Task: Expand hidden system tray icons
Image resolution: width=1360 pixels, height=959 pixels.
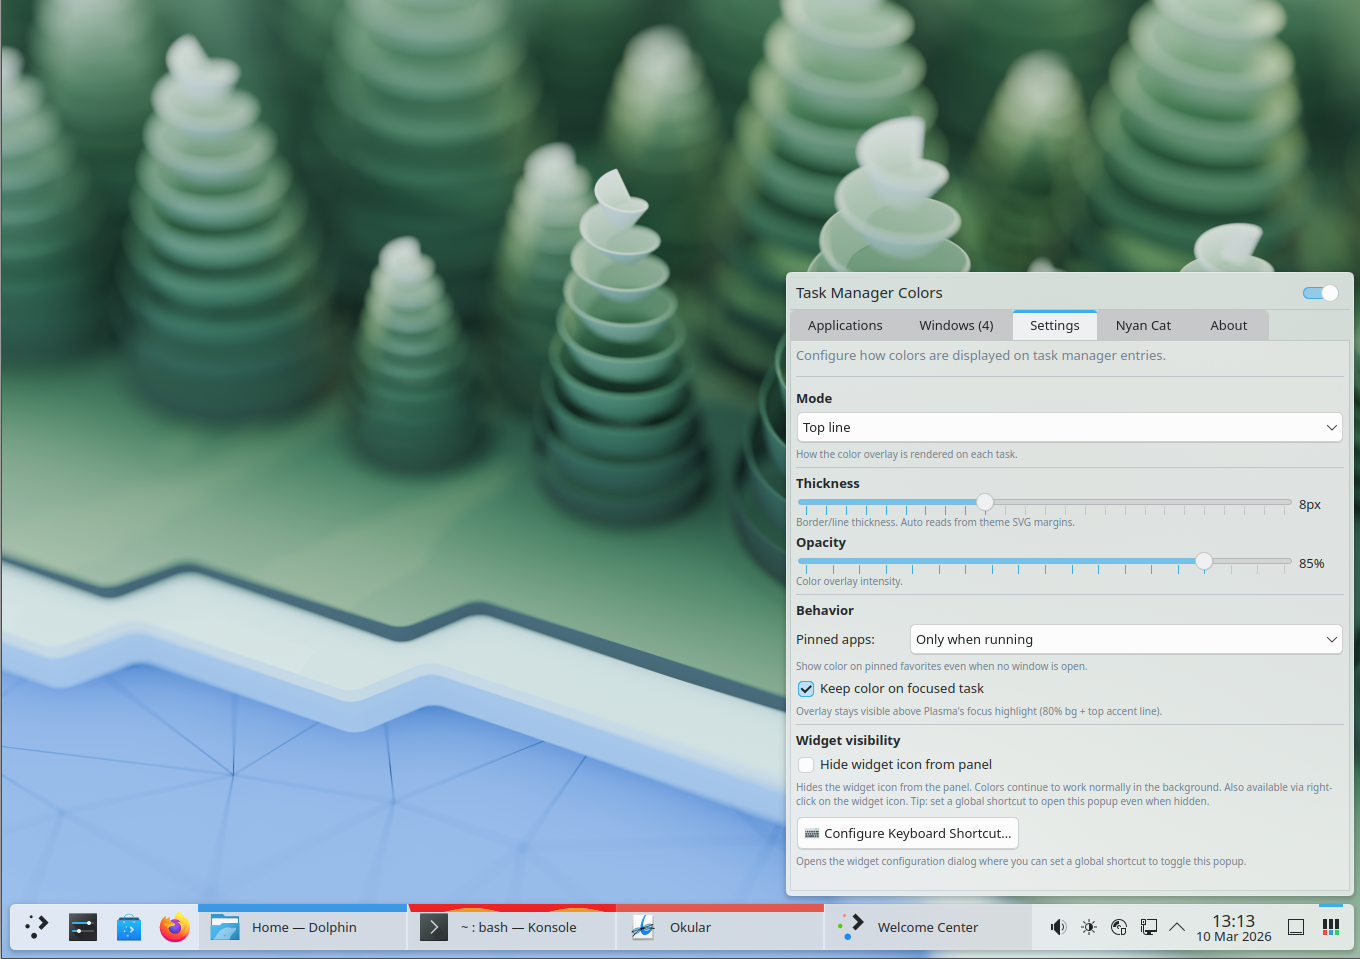Action: pos(1177,927)
